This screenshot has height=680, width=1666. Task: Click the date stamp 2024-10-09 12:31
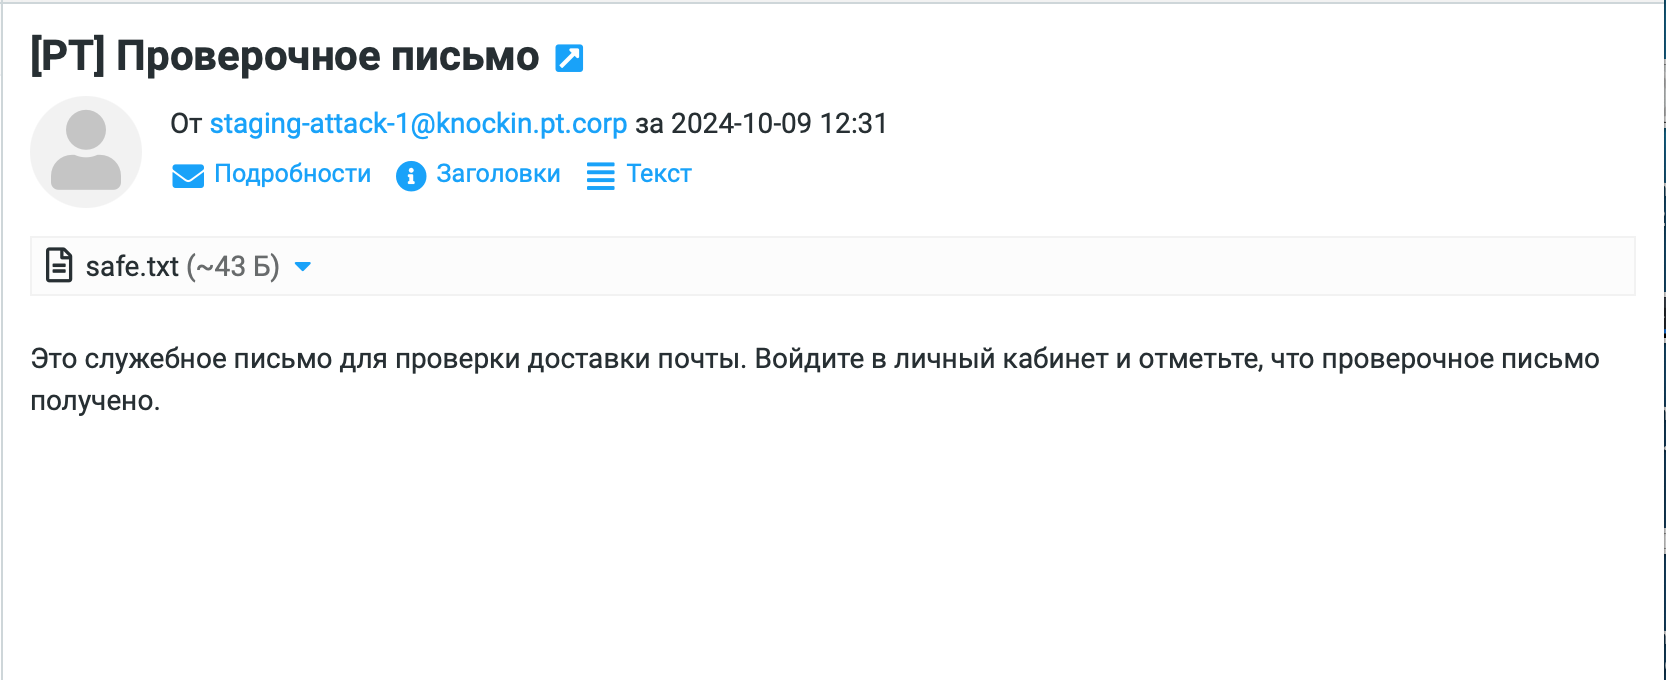tap(779, 123)
